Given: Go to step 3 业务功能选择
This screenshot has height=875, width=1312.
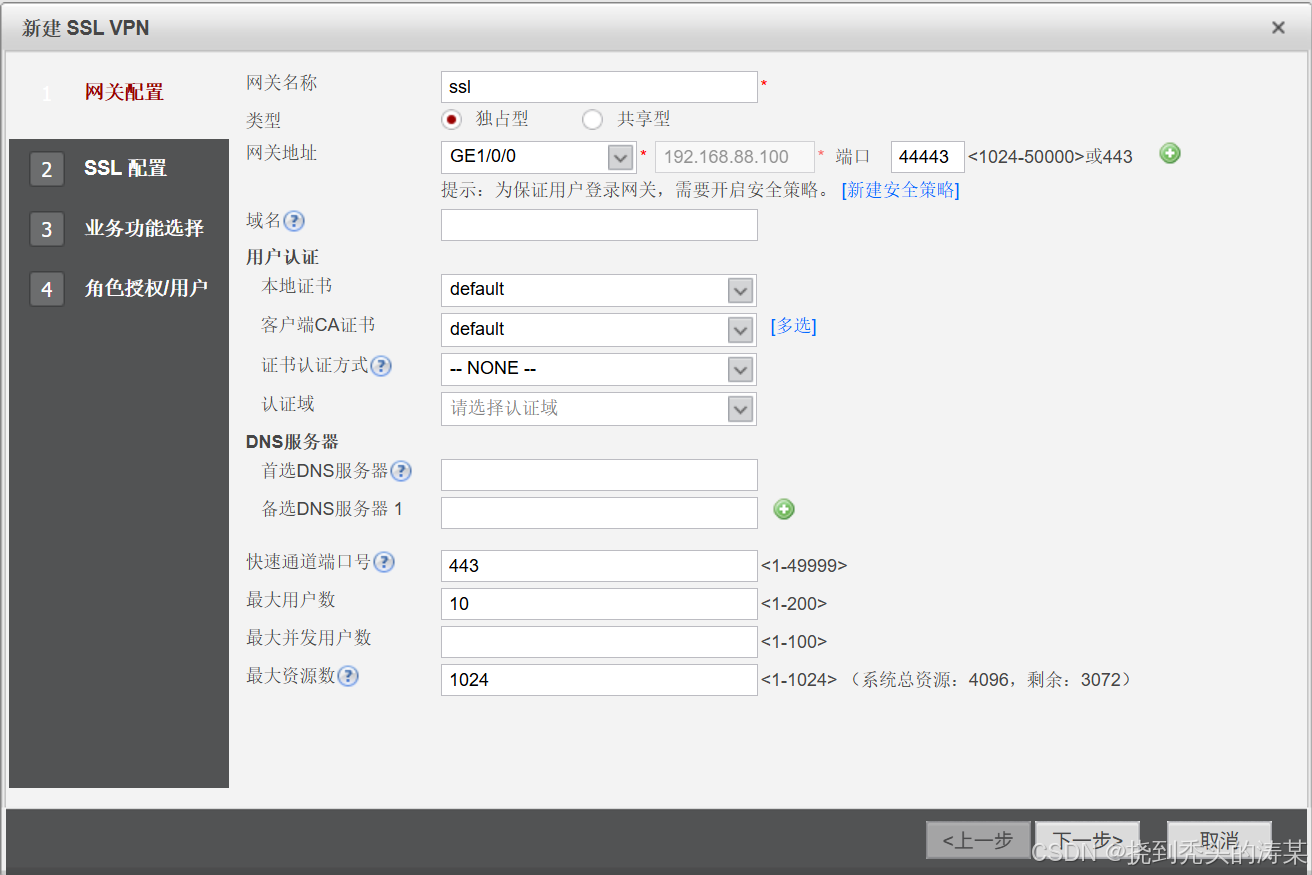Looking at the screenshot, I should coord(119,228).
